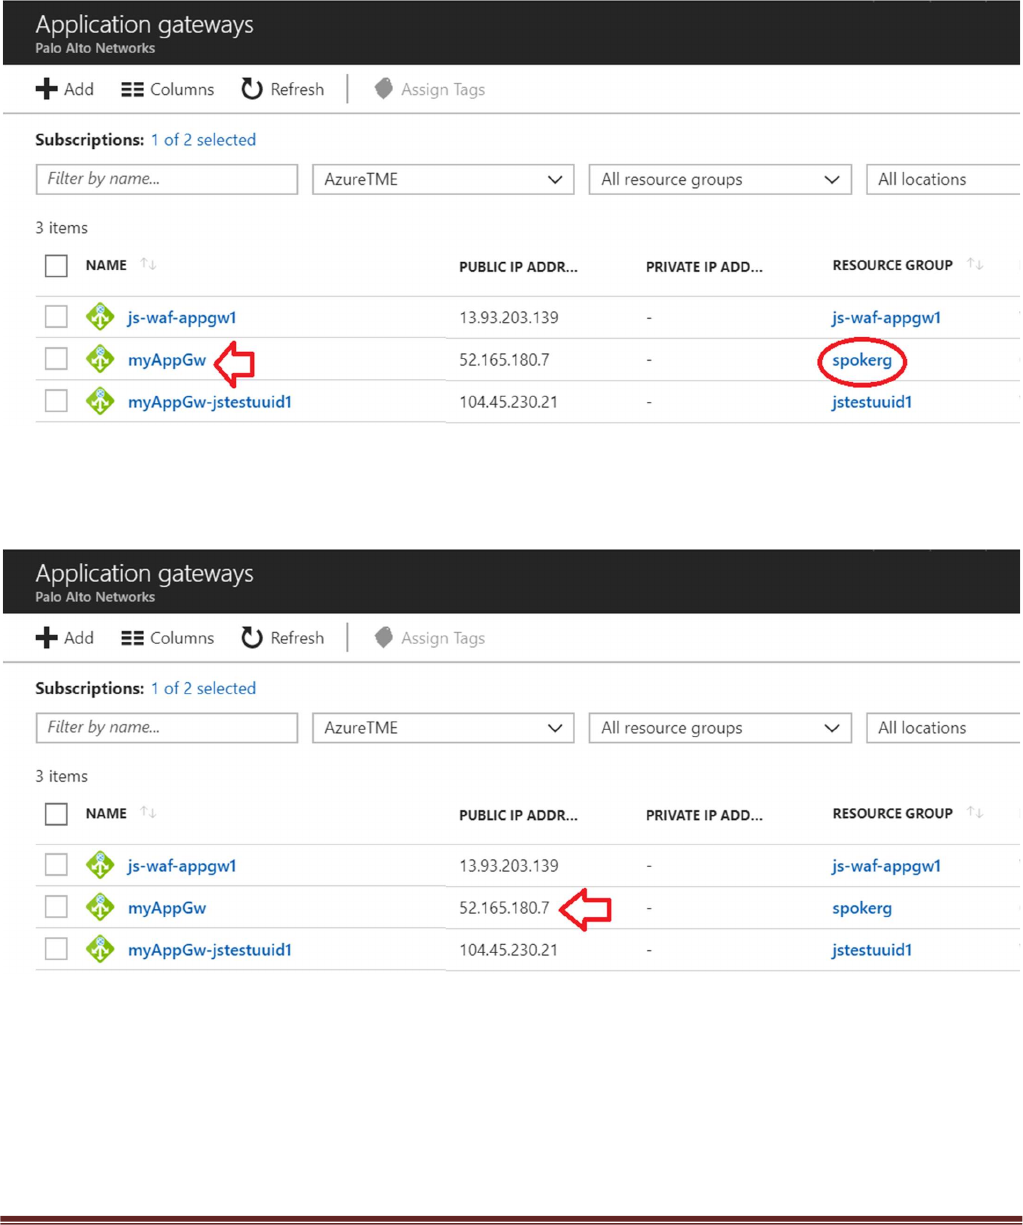Click the Add plus icon in the top screenshot

46,89
